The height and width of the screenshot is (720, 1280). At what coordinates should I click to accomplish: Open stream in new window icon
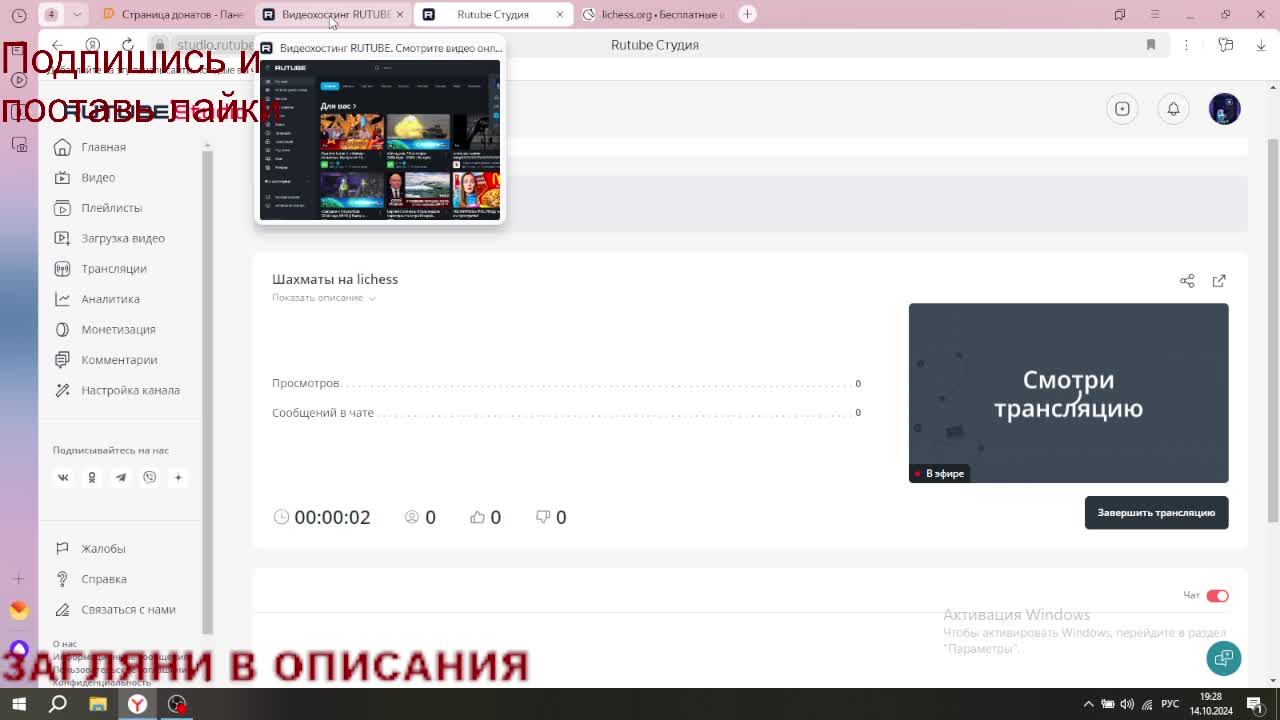pyautogui.click(x=1219, y=281)
